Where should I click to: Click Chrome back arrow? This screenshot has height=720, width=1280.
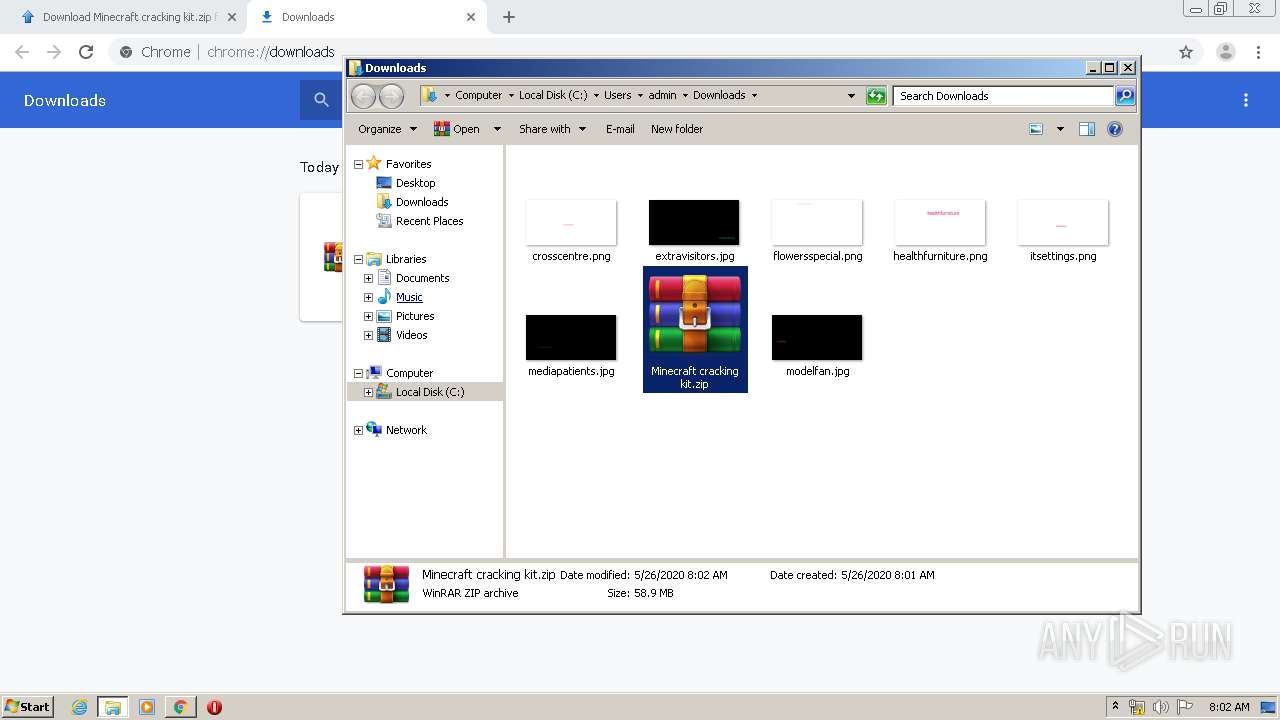[22, 52]
